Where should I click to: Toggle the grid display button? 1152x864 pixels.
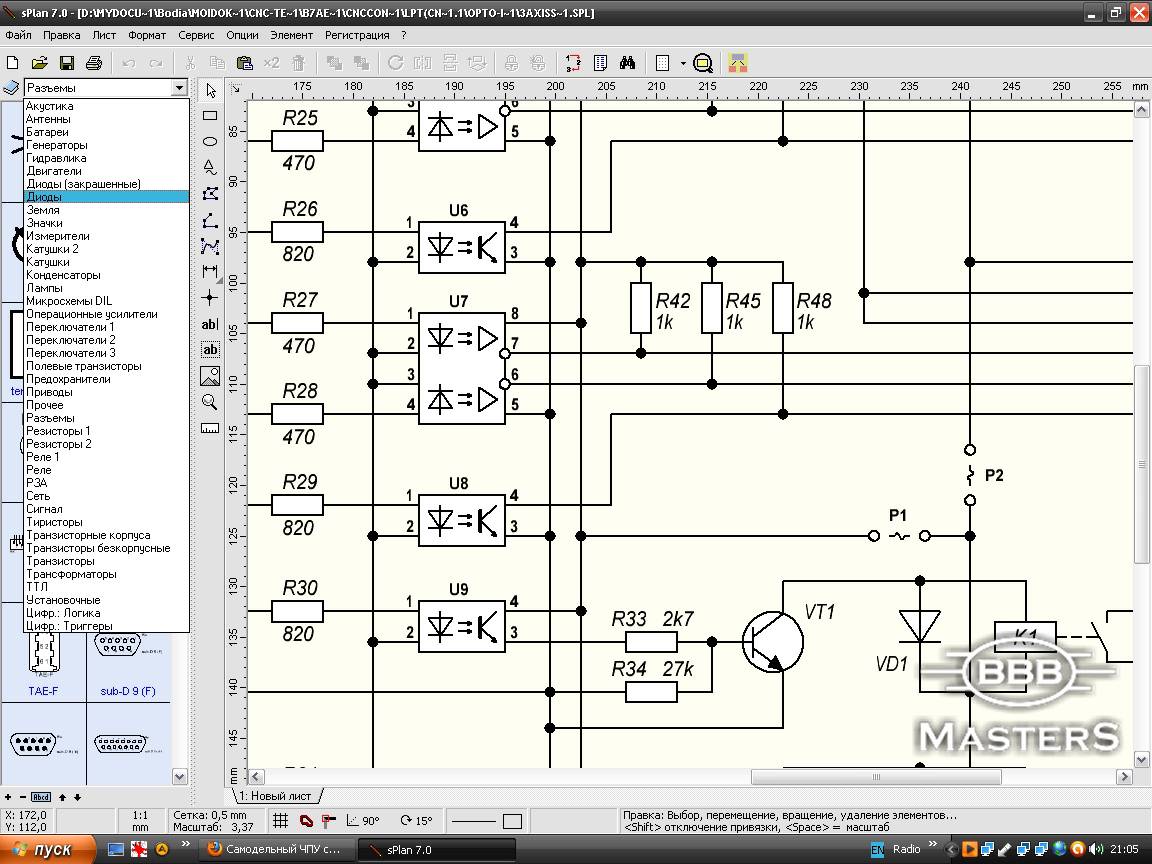pyautogui.click(x=282, y=821)
